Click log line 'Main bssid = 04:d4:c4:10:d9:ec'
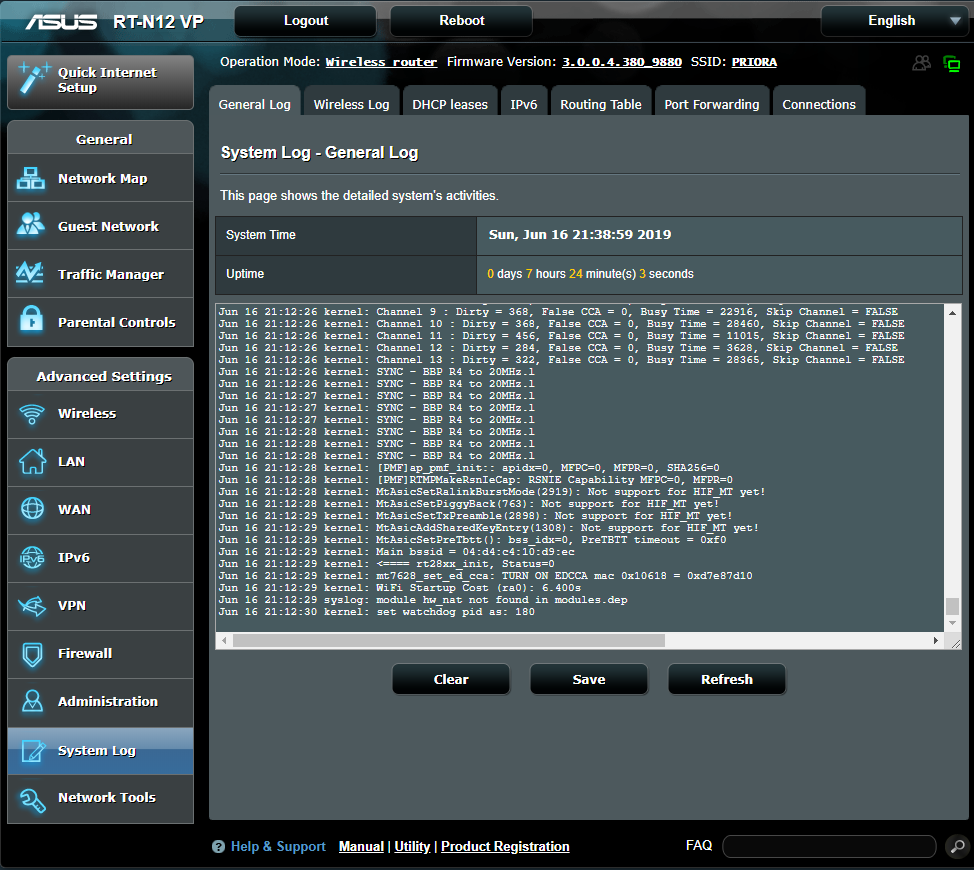974x870 pixels. pyautogui.click(x=396, y=552)
